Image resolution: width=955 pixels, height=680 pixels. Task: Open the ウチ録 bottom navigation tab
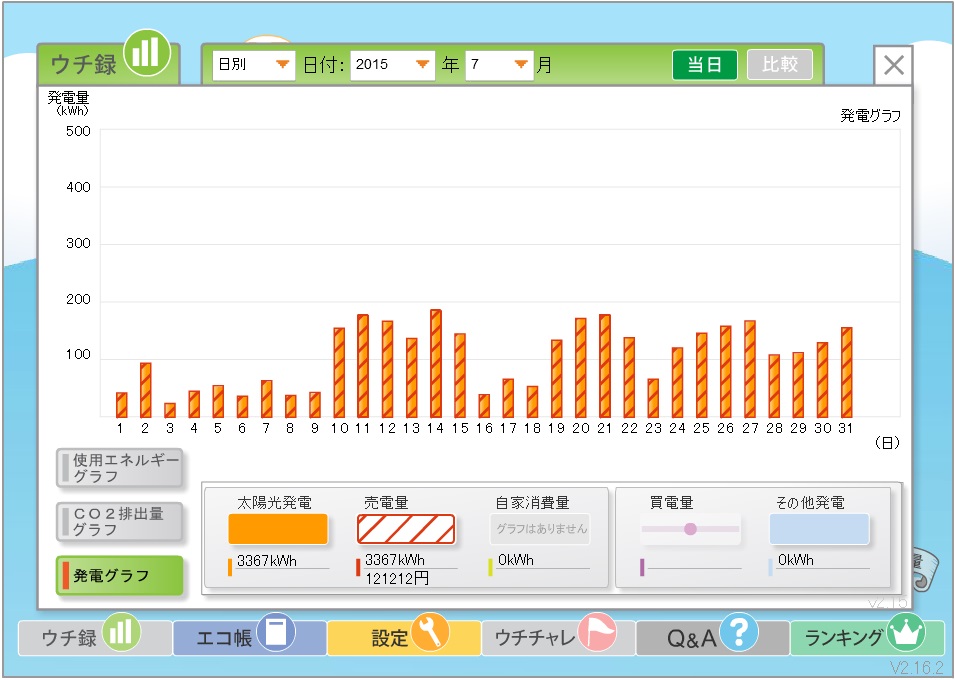point(95,637)
